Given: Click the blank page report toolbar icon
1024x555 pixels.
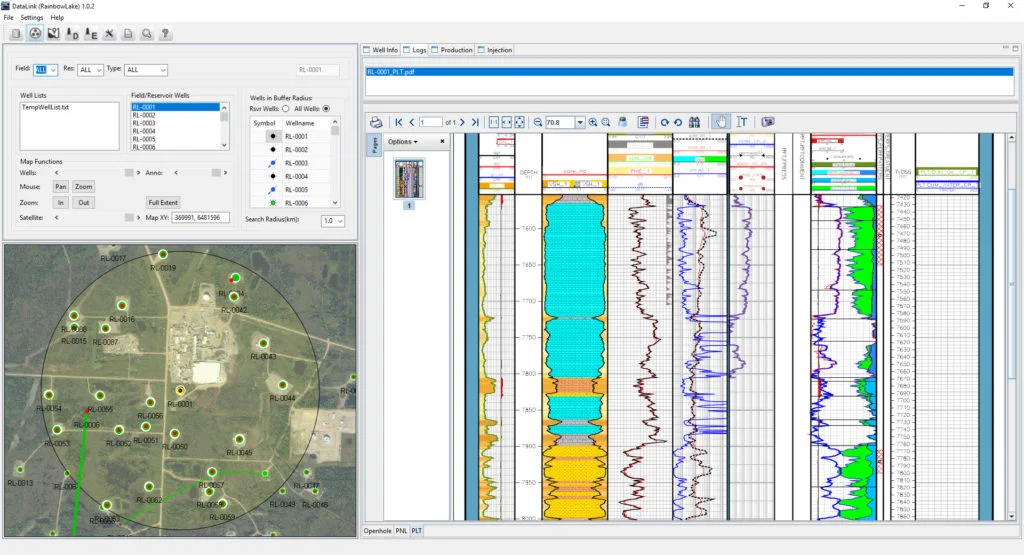Looking at the screenshot, I should point(128,34).
